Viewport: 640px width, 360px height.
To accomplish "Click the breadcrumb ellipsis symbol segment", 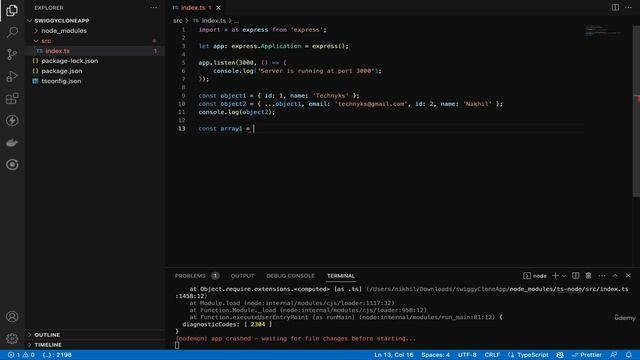I will coord(236,21).
